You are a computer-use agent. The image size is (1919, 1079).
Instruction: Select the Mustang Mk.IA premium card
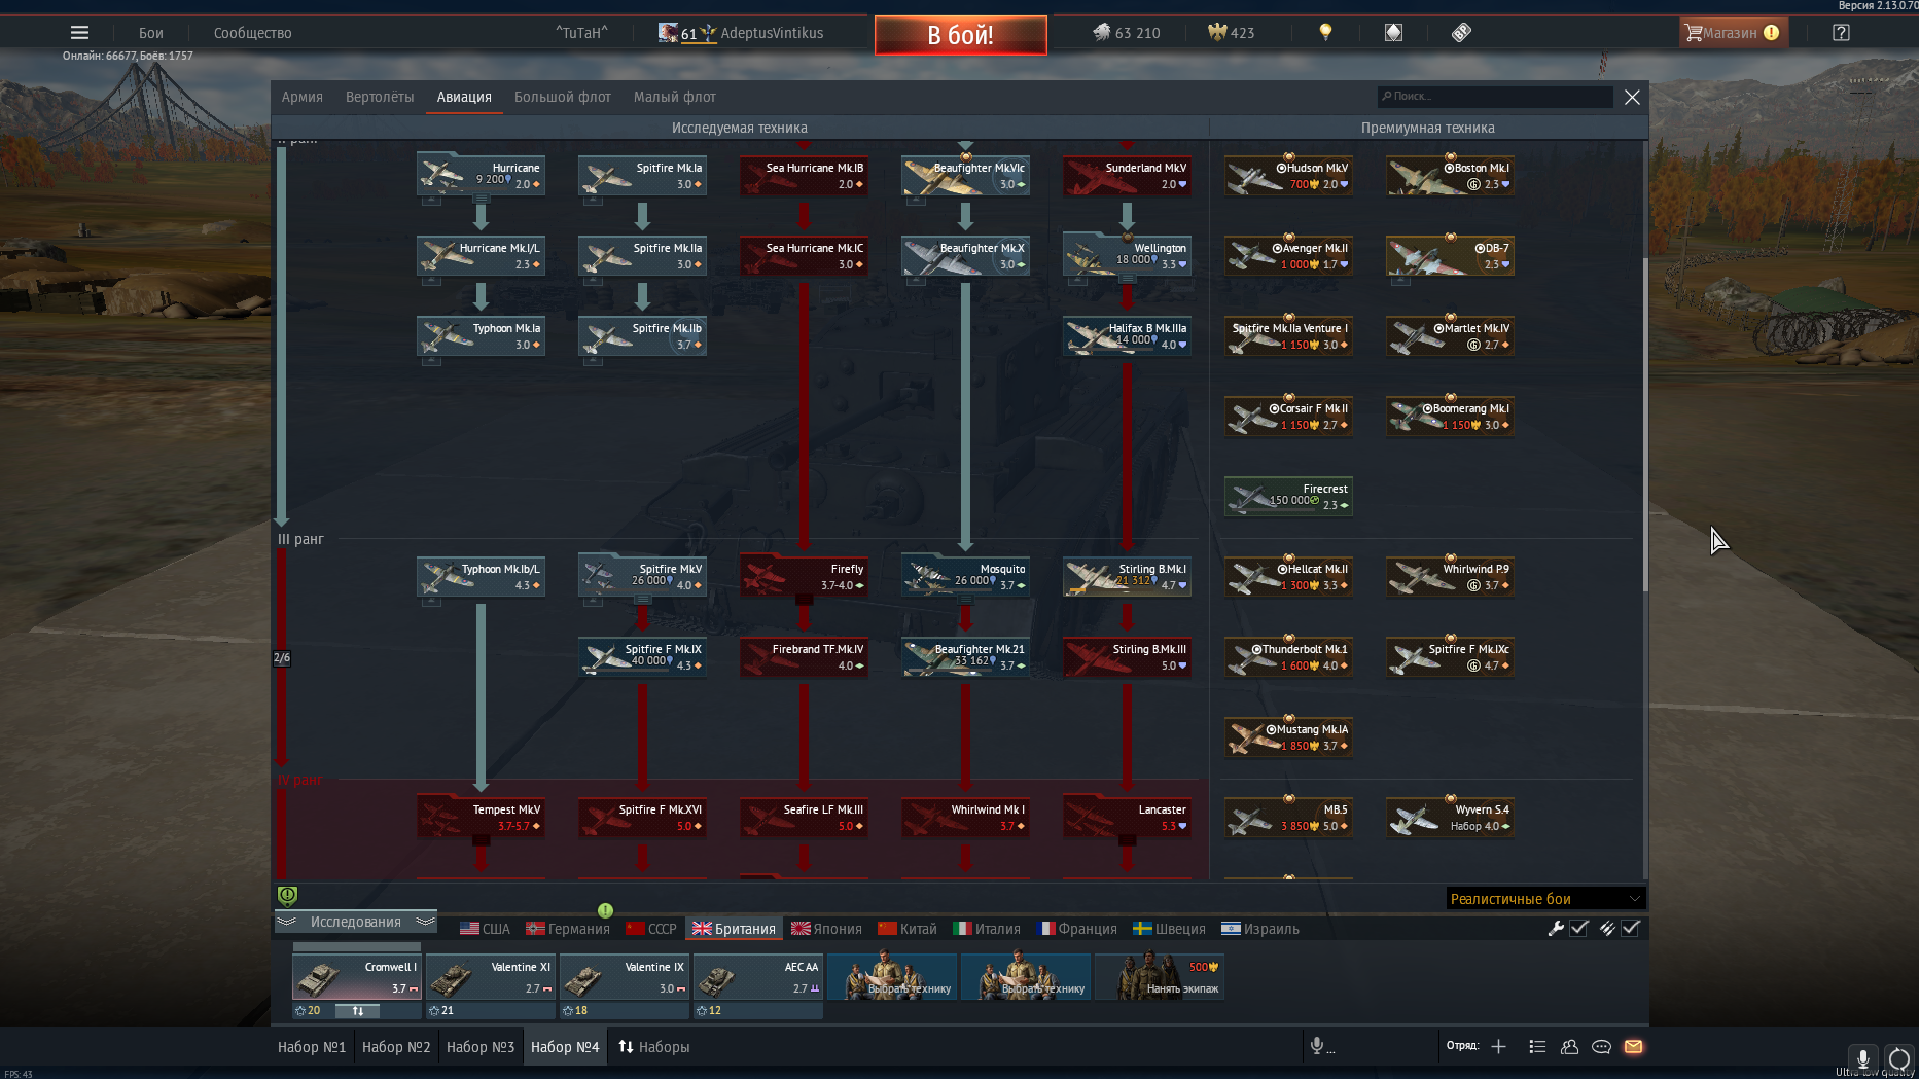1288,737
